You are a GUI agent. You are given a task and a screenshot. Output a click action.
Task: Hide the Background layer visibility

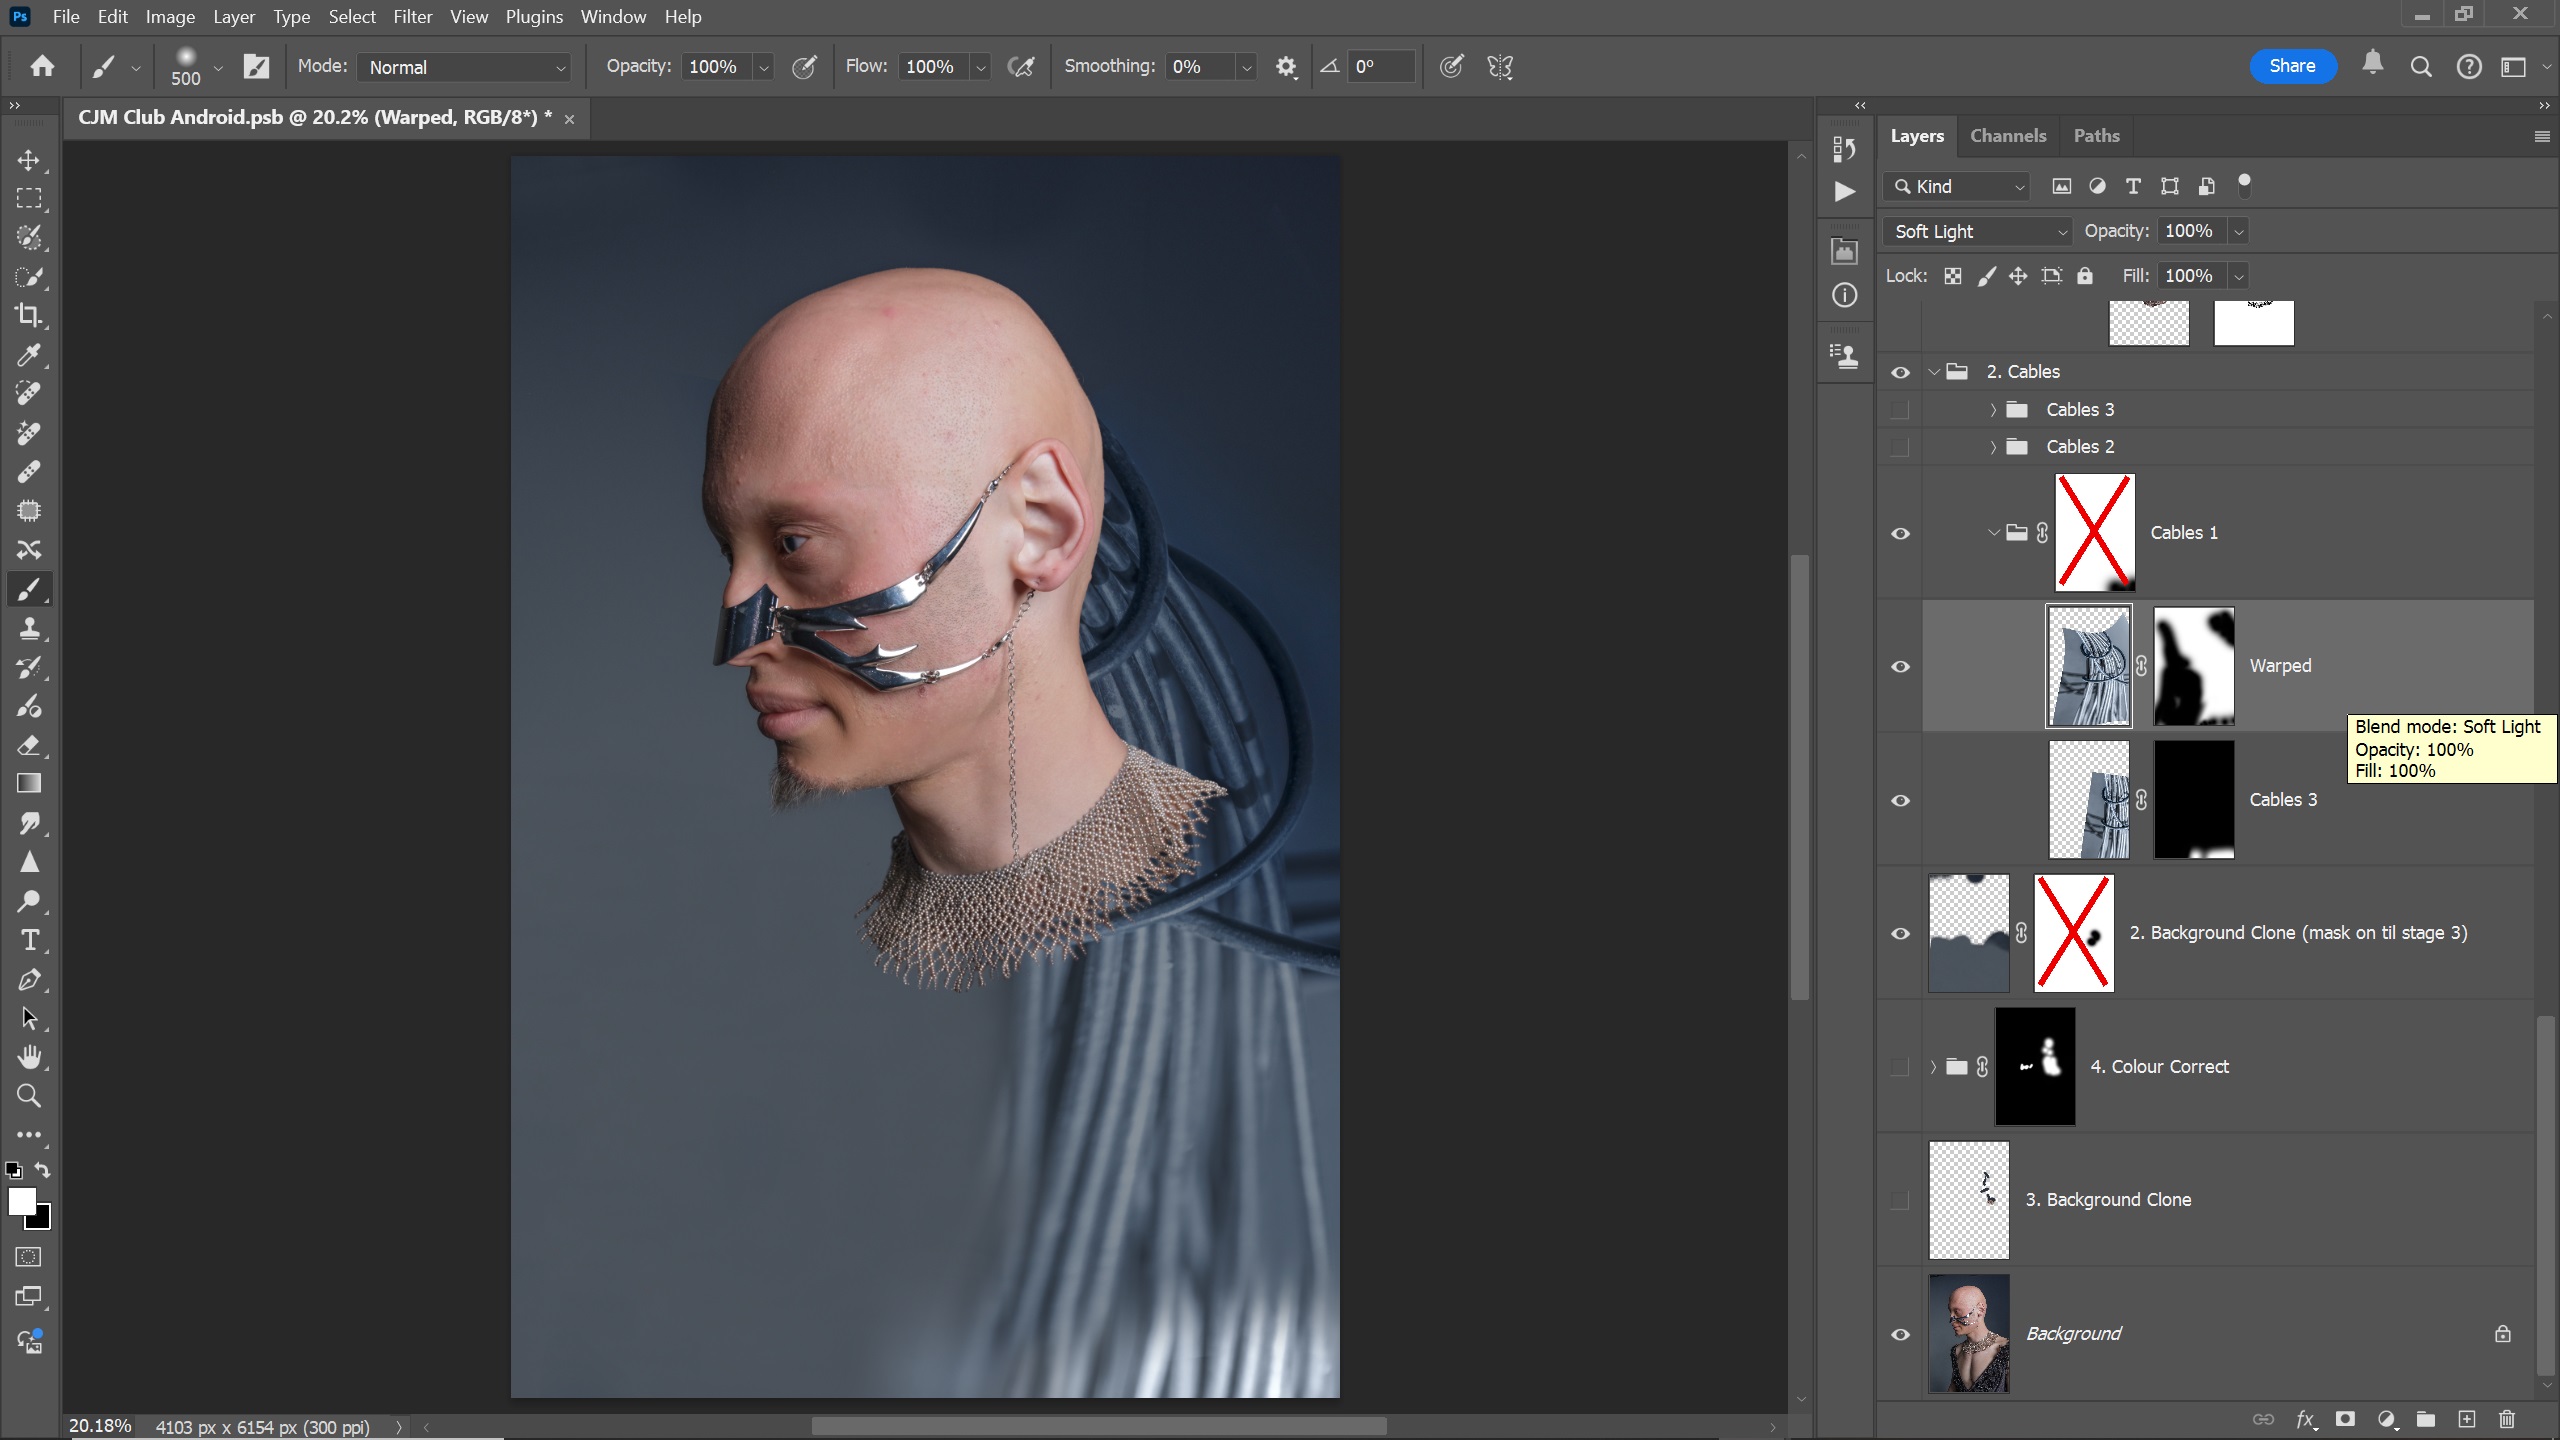(1900, 1334)
